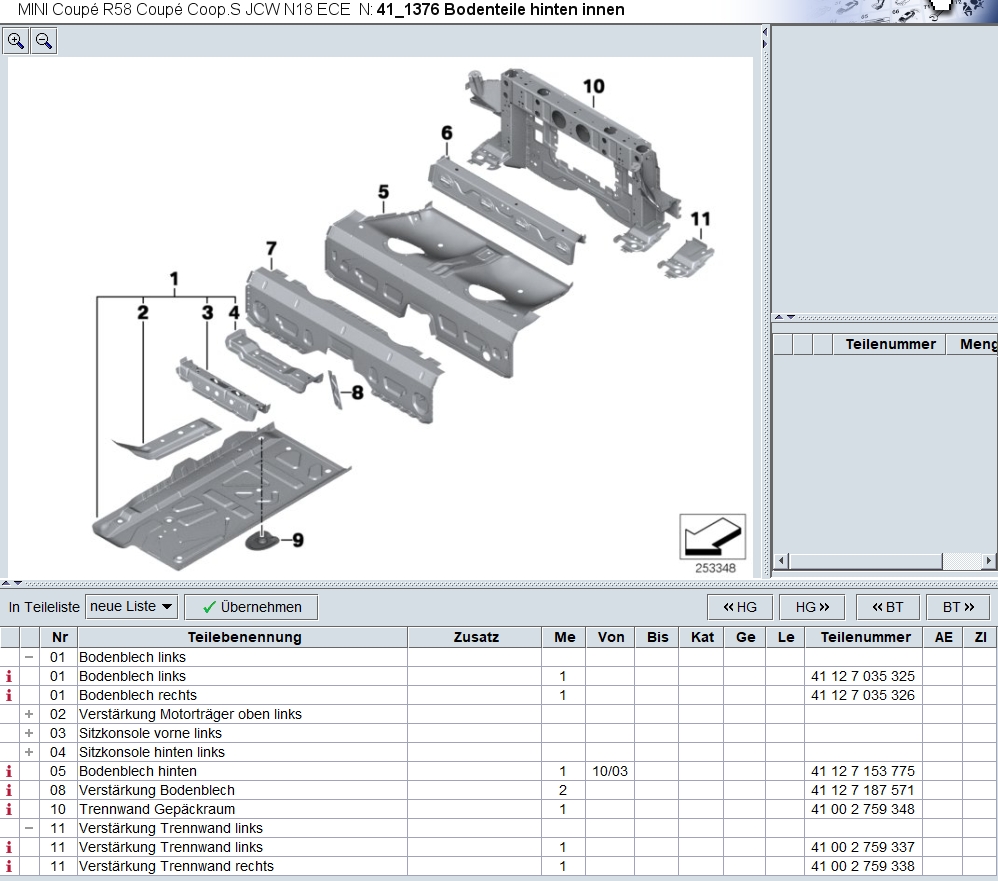Click the zoom in magnifier icon

[16, 41]
